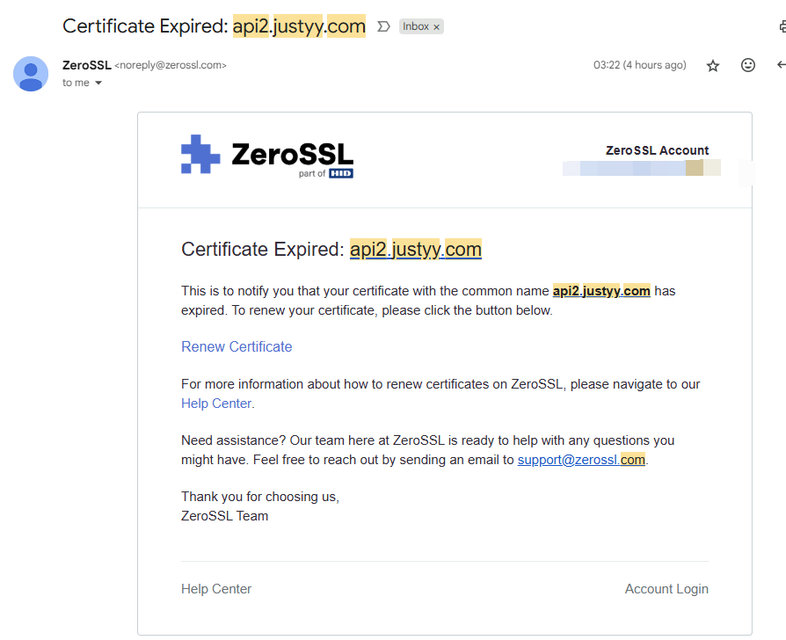This screenshot has height=640, width=786.
Task: Go to Account Login in the footer
Action: pyautogui.click(x=666, y=589)
